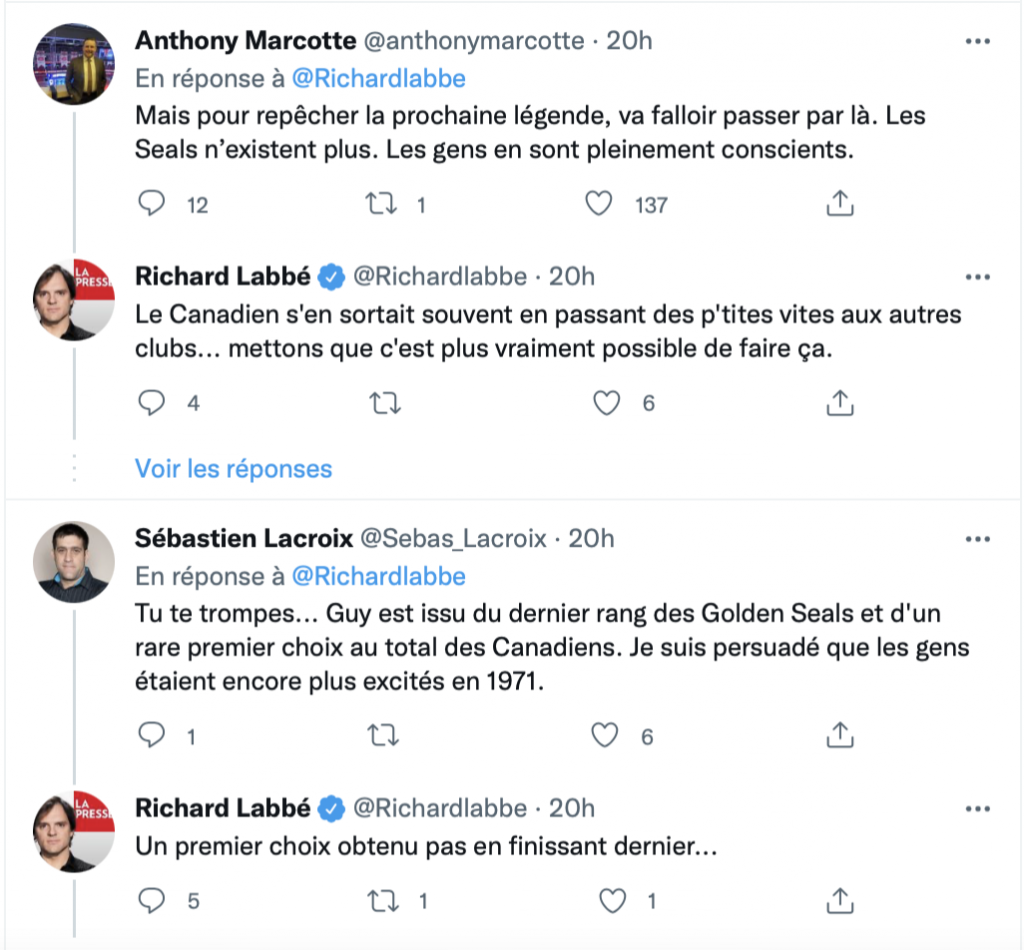The width and height of the screenshot is (1024, 950).
Task: Click Anthony Marcotte's profile picture
Action: coord(75,60)
